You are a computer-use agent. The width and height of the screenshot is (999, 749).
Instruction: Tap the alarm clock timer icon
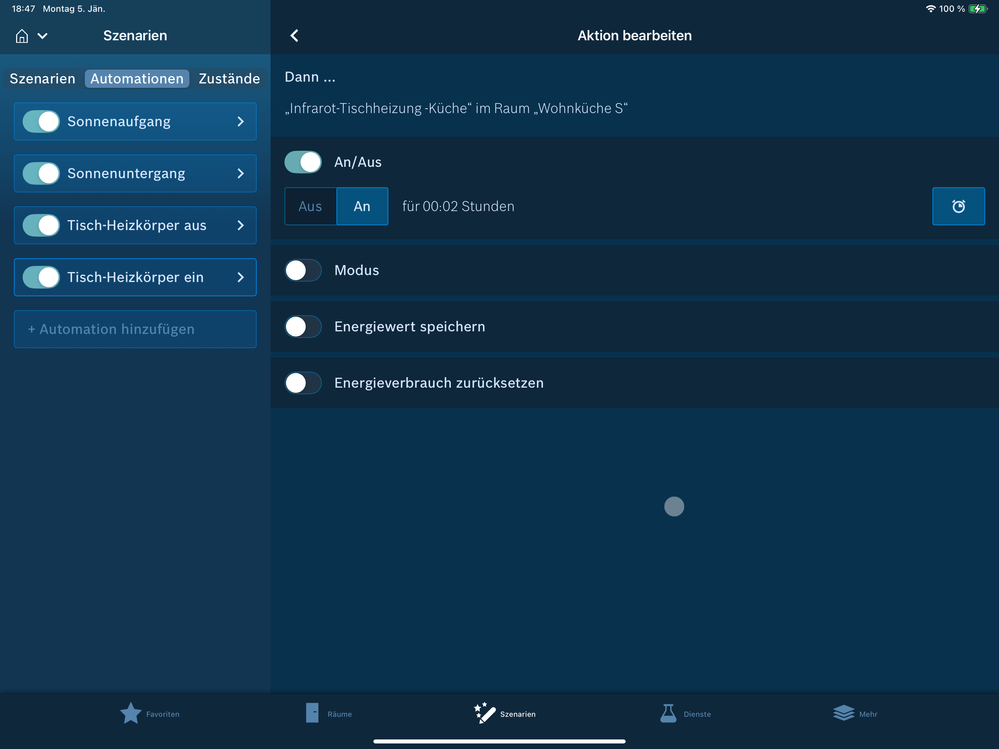958,206
